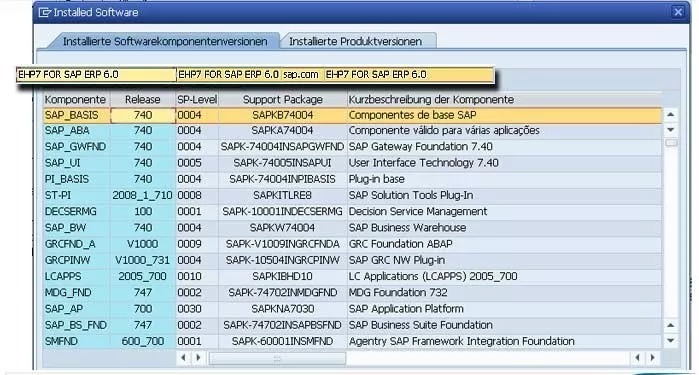
Task: Select the DECSERMG component cell
Action: (x=76, y=211)
